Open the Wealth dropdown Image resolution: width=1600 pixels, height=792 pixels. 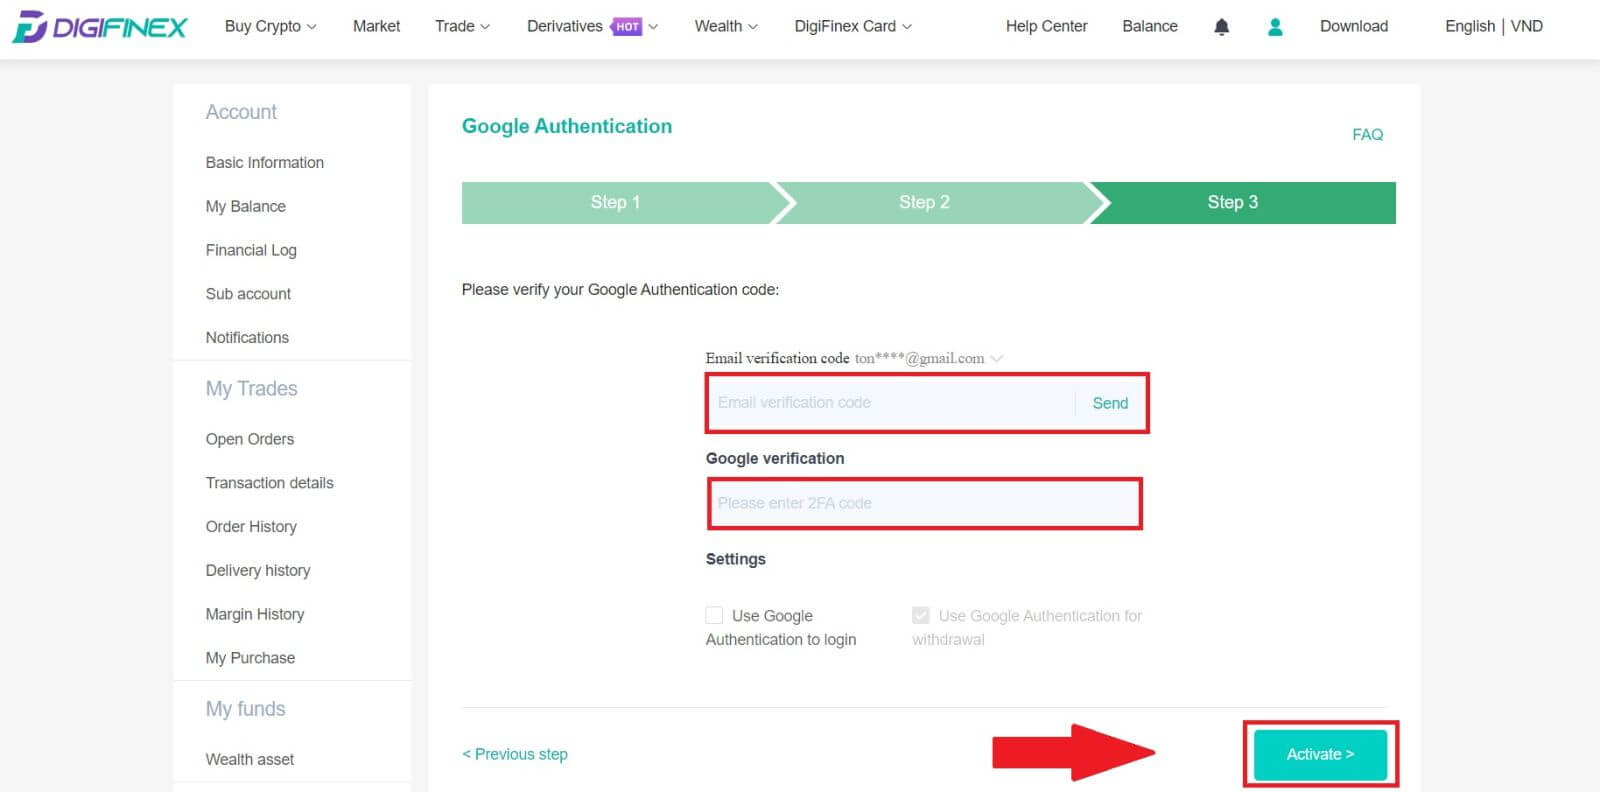coord(725,26)
